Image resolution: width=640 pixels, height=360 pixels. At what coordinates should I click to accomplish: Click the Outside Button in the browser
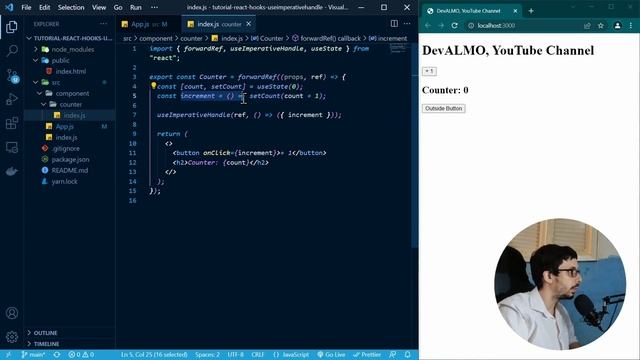443,108
